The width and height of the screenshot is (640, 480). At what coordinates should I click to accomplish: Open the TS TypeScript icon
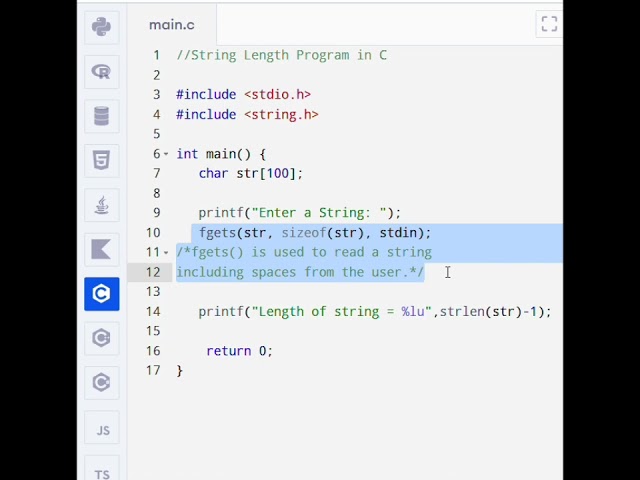(x=102, y=469)
